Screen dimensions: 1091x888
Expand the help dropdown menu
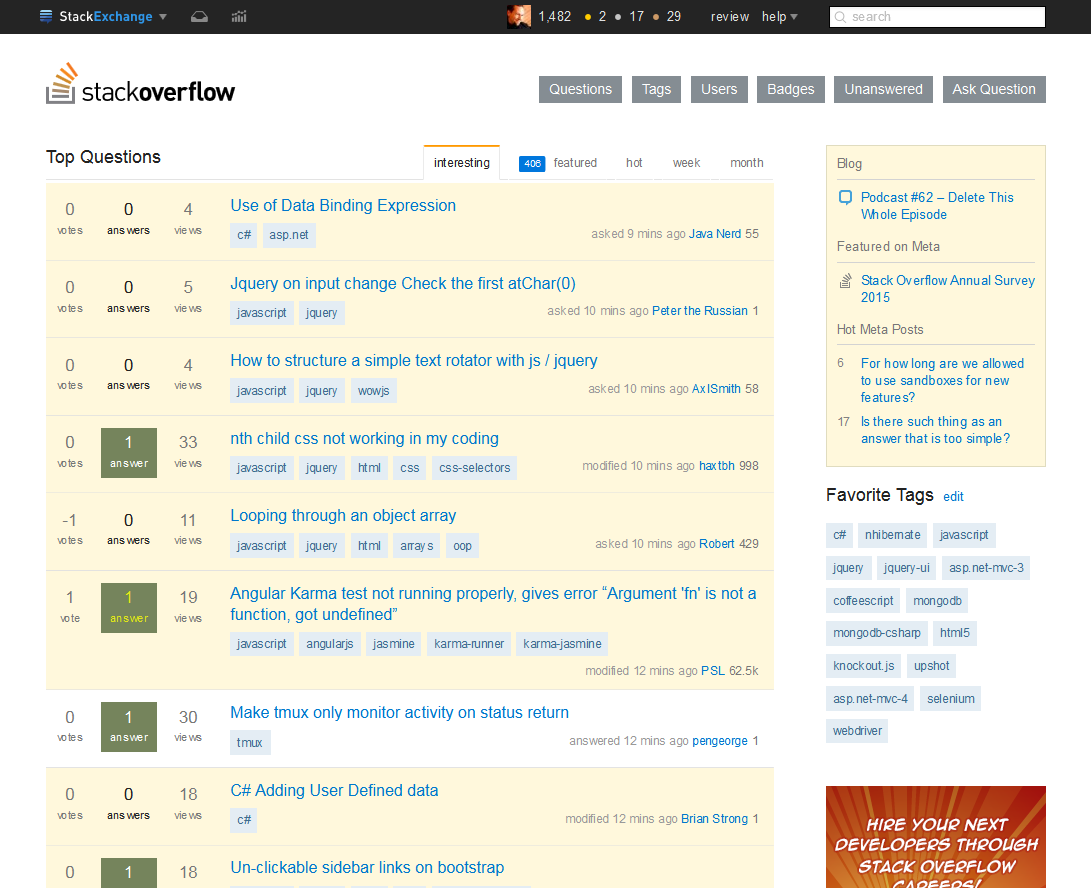coord(779,17)
